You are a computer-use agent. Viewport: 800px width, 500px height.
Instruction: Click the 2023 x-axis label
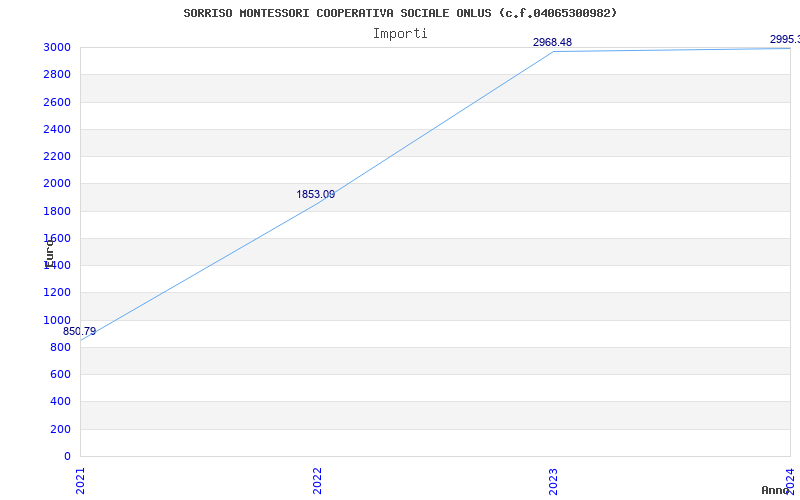click(x=553, y=480)
